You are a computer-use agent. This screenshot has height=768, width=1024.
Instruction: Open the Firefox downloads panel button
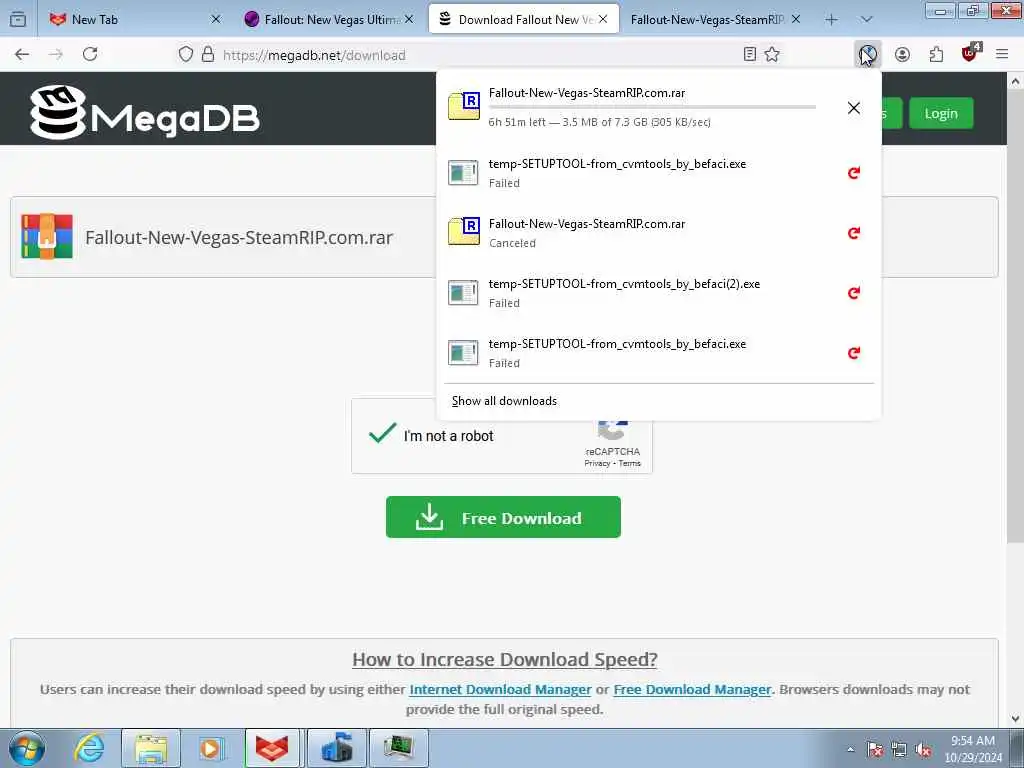pyautogui.click(x=867, y=54)
